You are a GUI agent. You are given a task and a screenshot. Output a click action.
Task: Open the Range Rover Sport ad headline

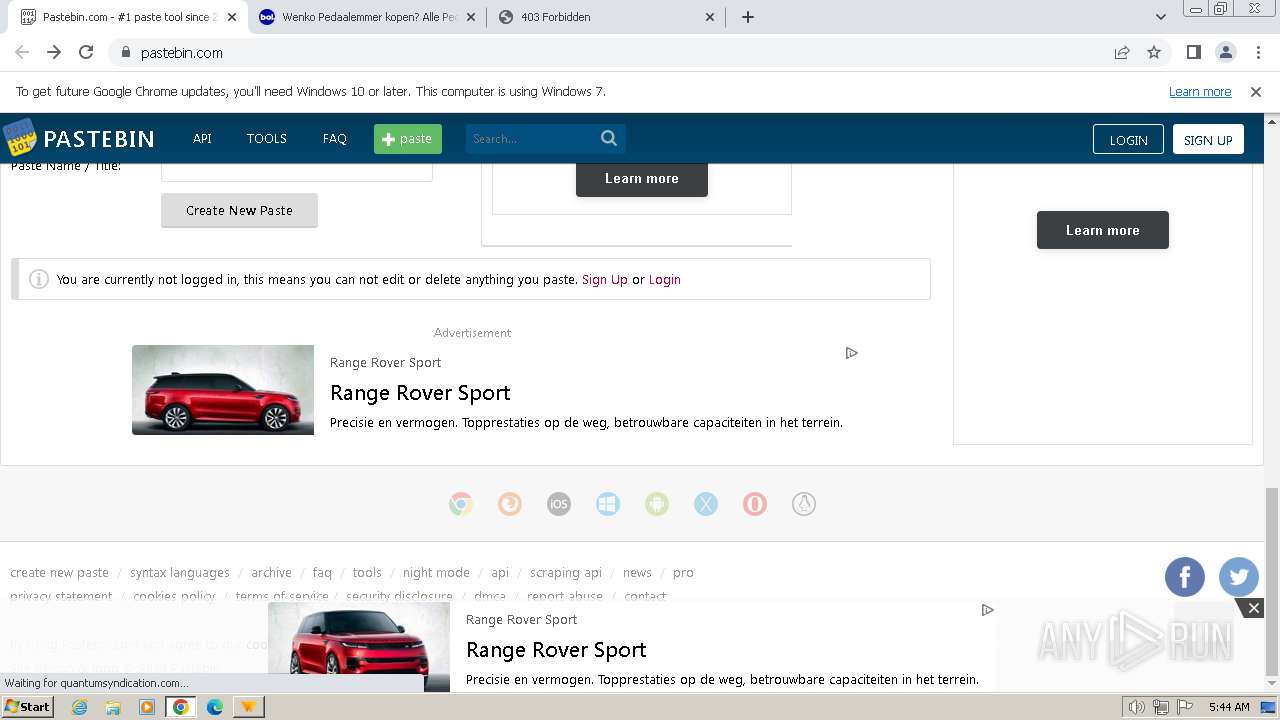[420, 393]
